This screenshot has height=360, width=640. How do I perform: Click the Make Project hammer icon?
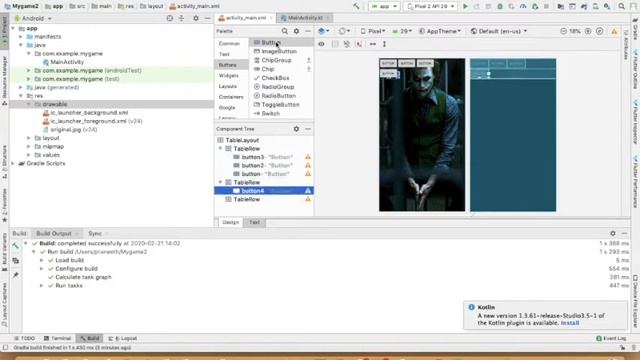click(x=356, y=6)
